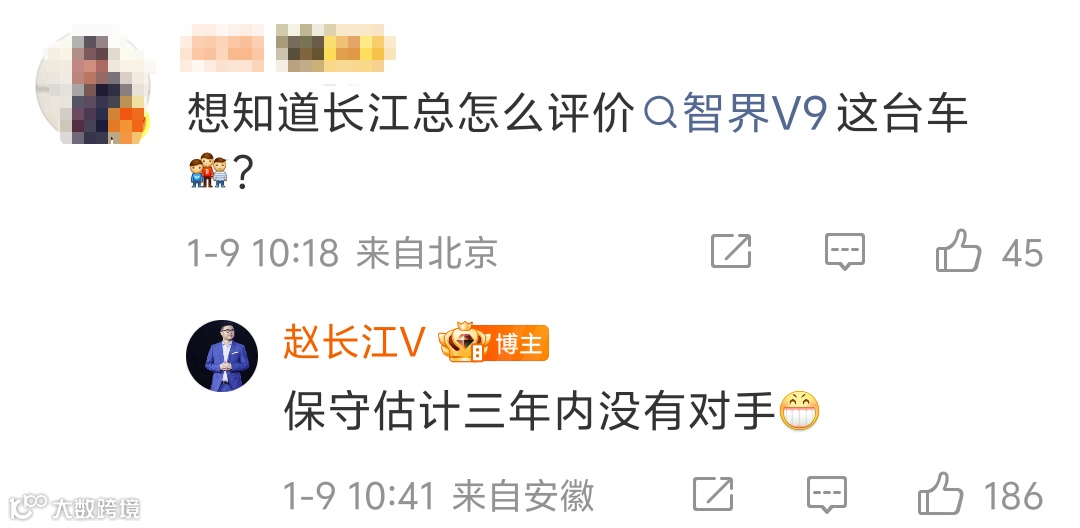
Task: Click the search magnifier icon before 智界V9
Action: click(661, 114)
